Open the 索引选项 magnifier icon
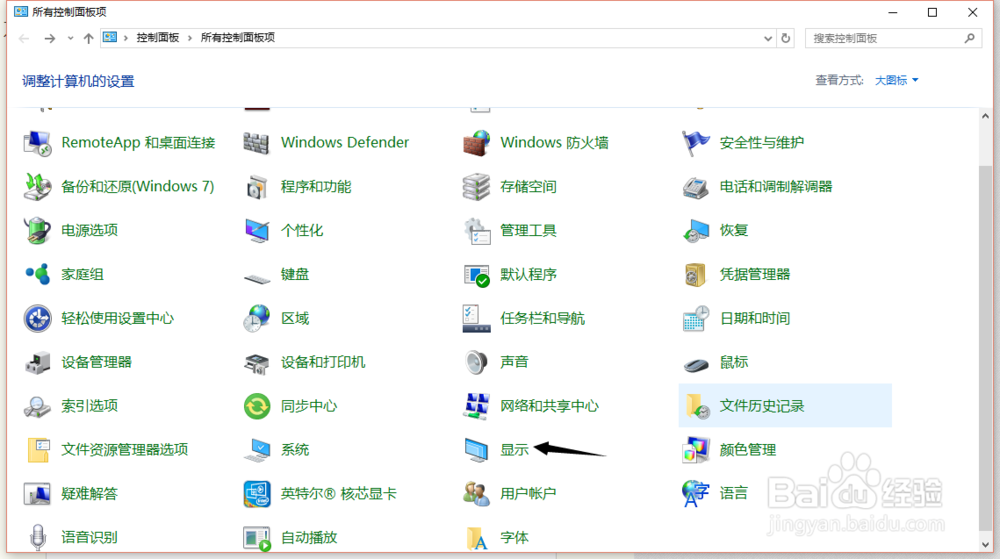Image resolution: width=1000 pixels, height=559 pixels. pyautogui.click(x=37, y=406)
